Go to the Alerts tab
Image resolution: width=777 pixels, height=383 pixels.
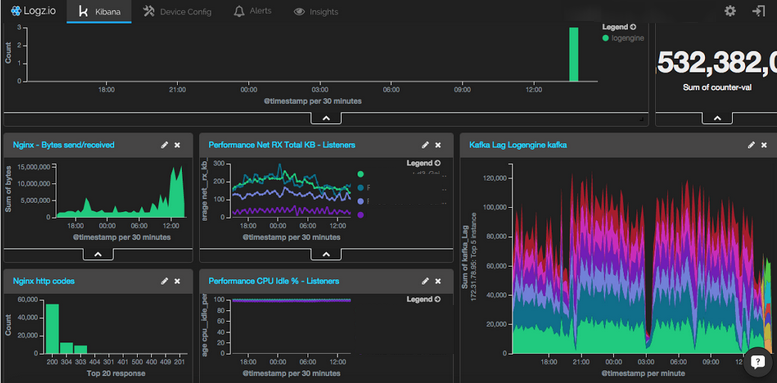tap(253, 11)
